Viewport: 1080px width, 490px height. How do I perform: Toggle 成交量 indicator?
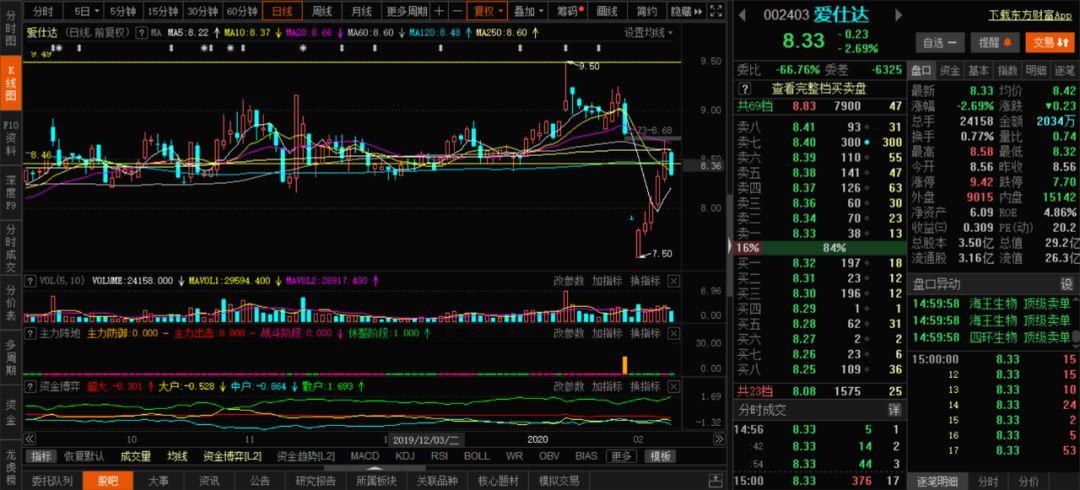pos(135,456)
